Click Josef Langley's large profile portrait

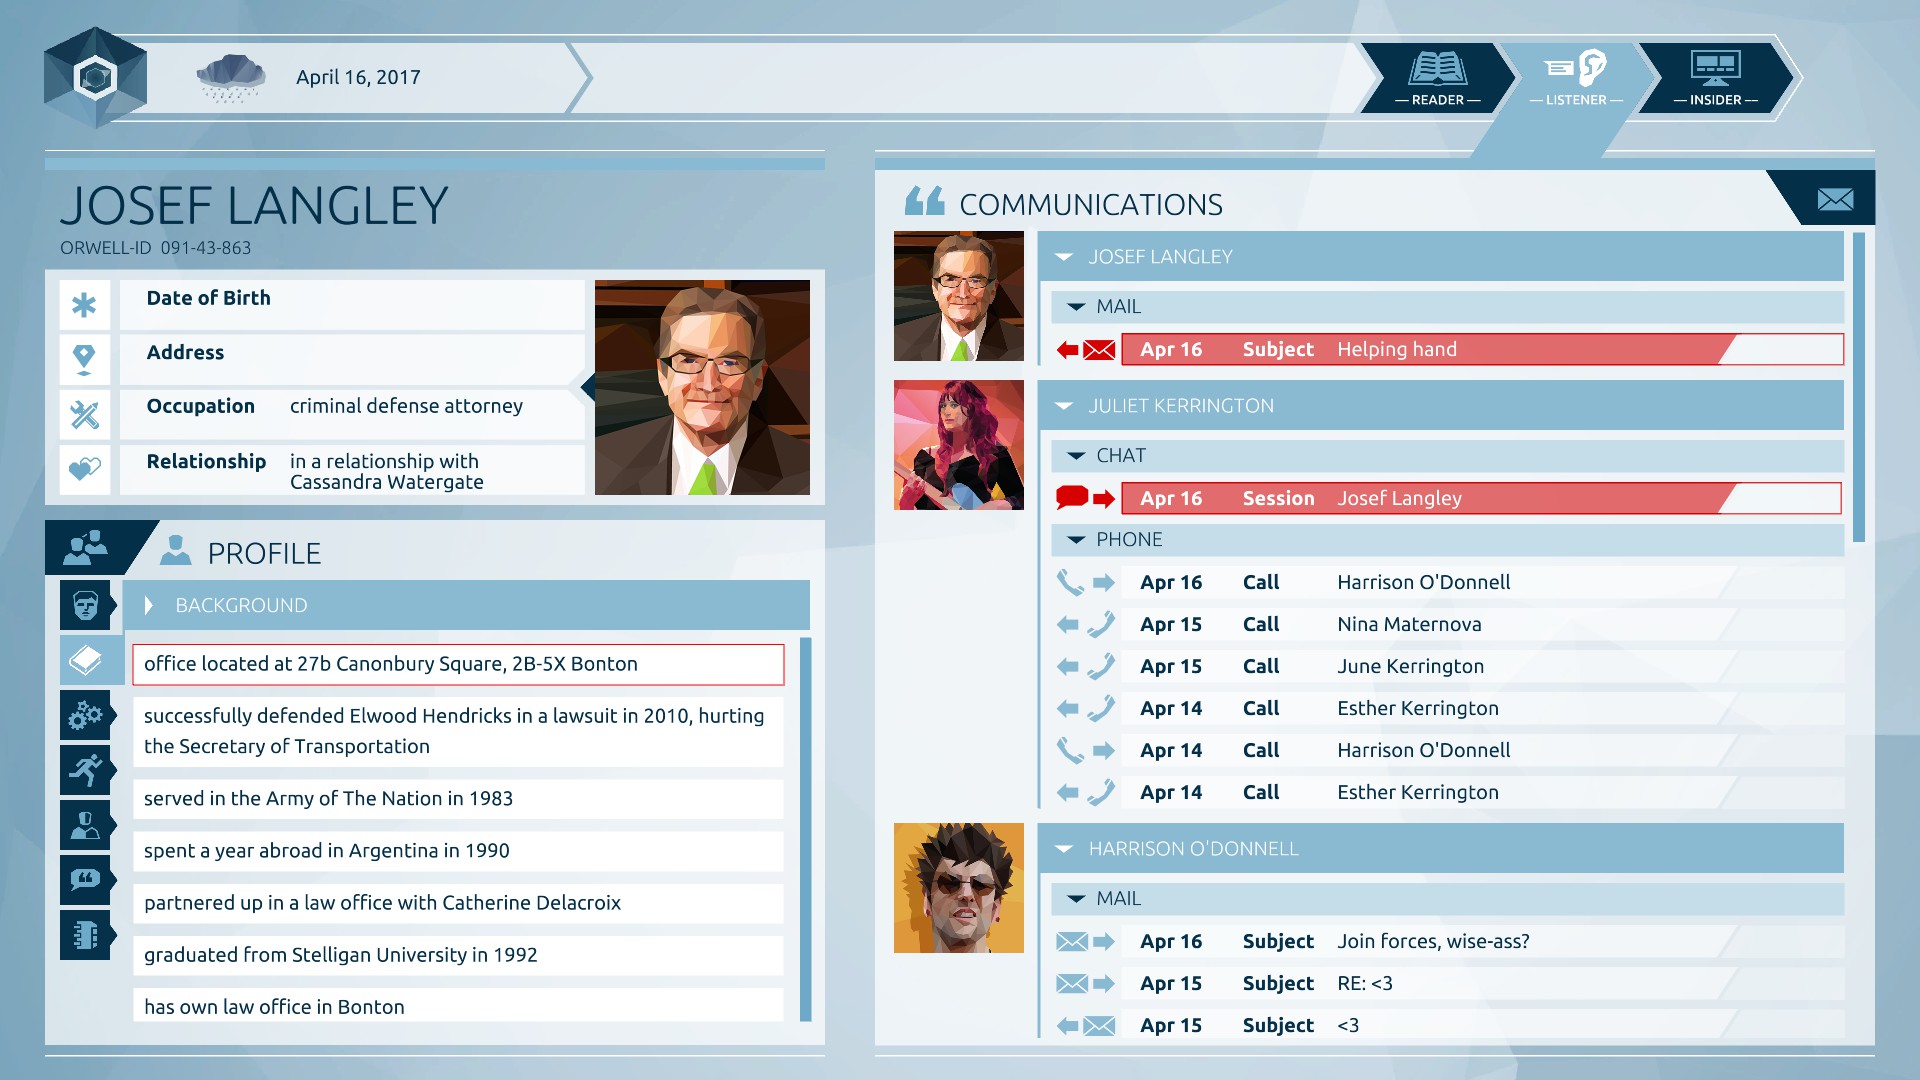coord(702,387)
